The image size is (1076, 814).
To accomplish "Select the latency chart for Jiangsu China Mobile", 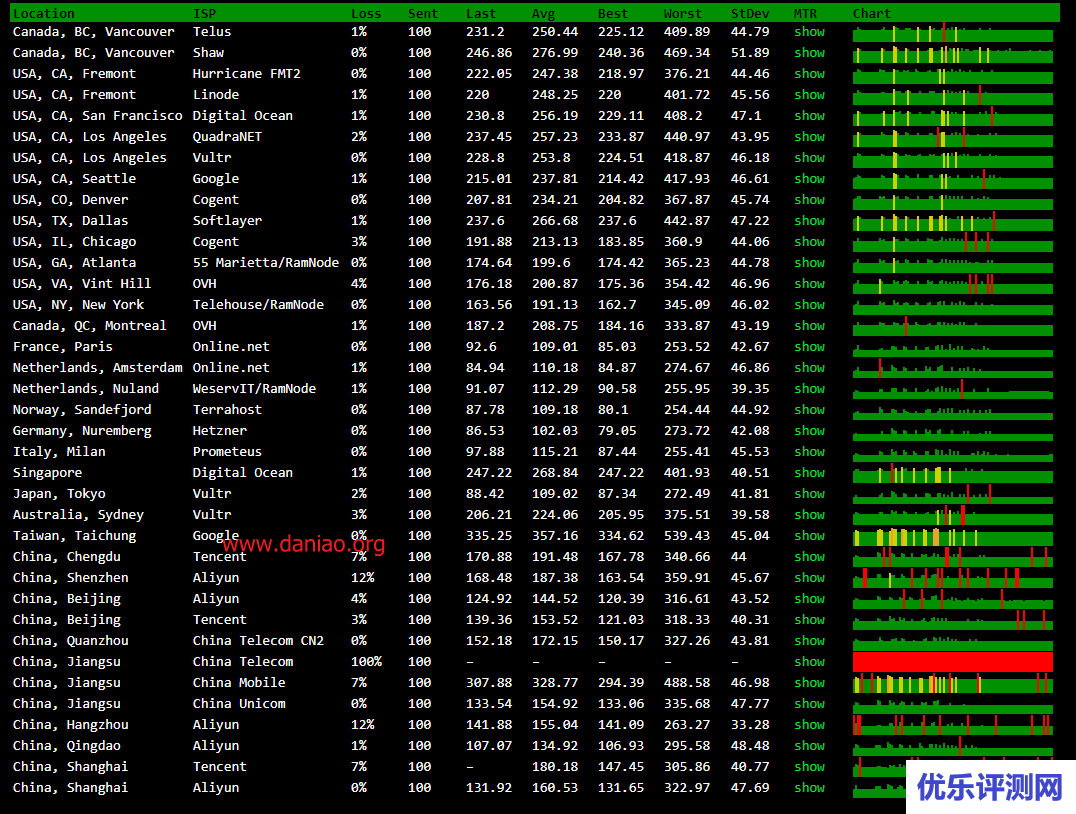I will [952, 683].
